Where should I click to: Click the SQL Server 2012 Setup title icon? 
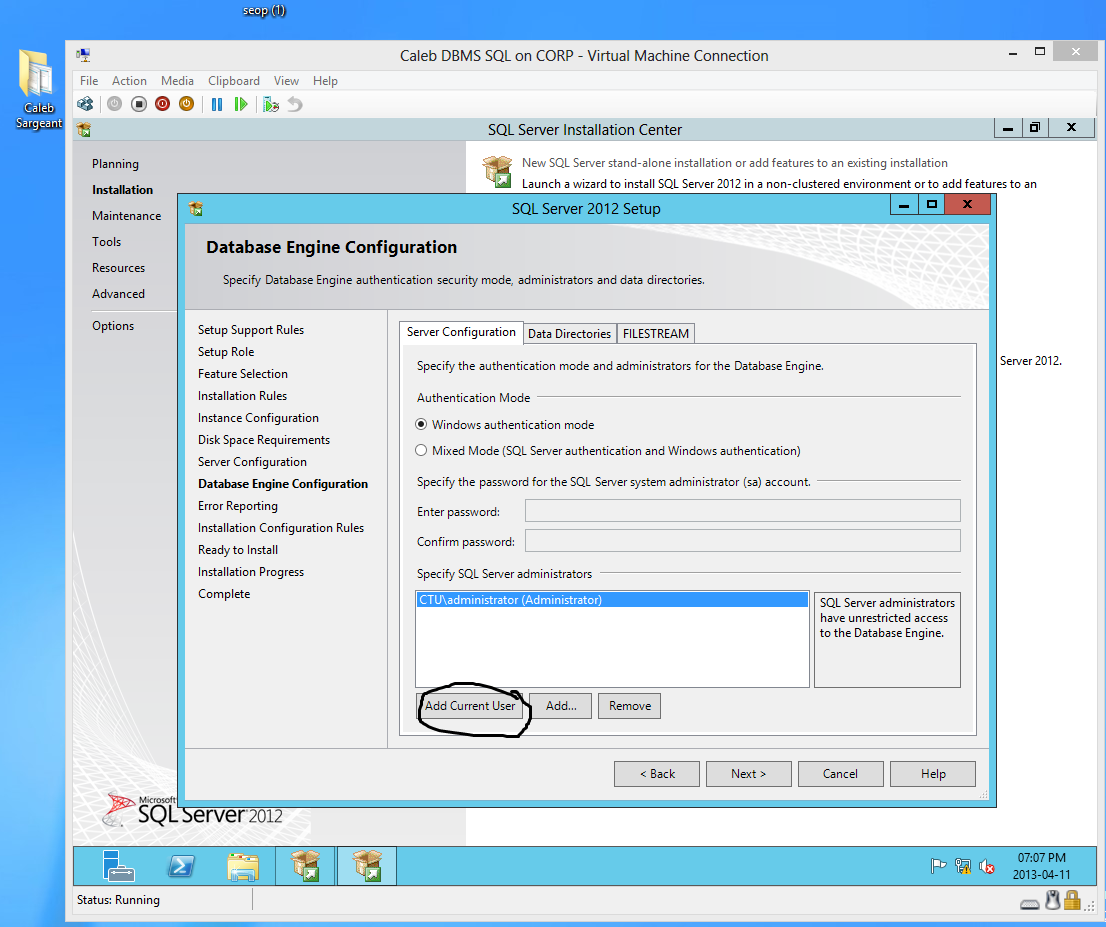coord(196,208)
